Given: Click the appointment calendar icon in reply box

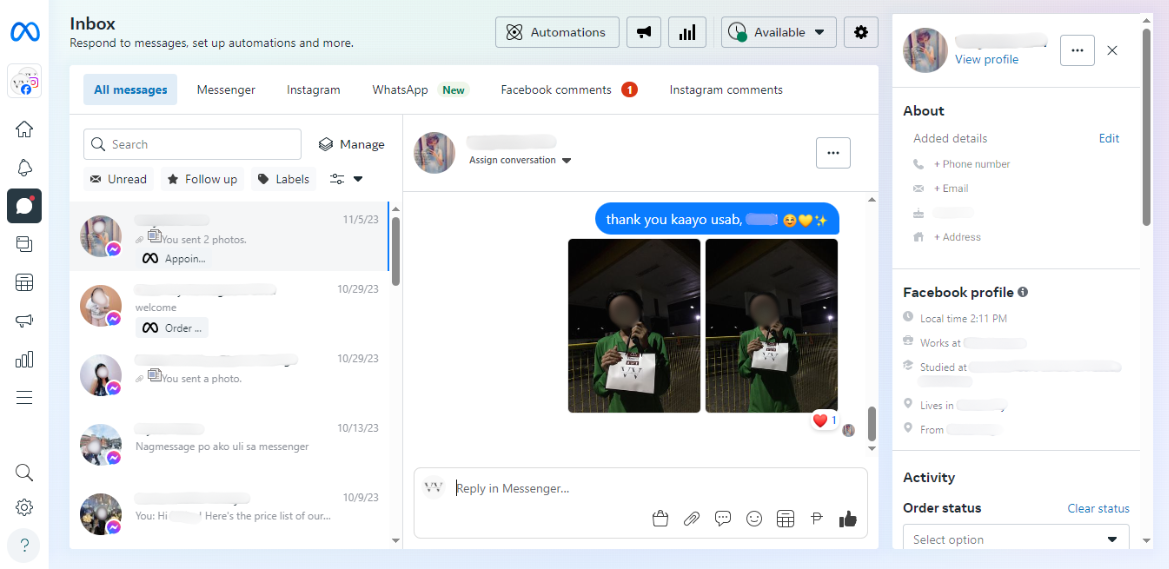Looking at the screenshot, I should point(784,518).
